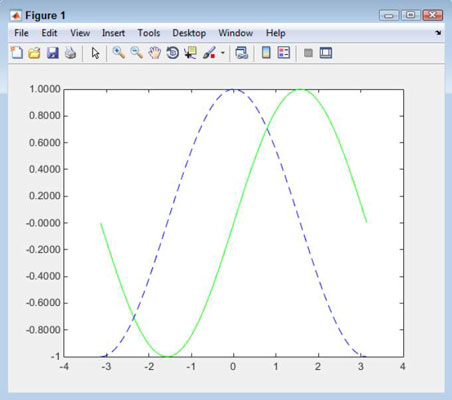
Task: Close the Figure 1 window
Action: (x=433, y=15)
